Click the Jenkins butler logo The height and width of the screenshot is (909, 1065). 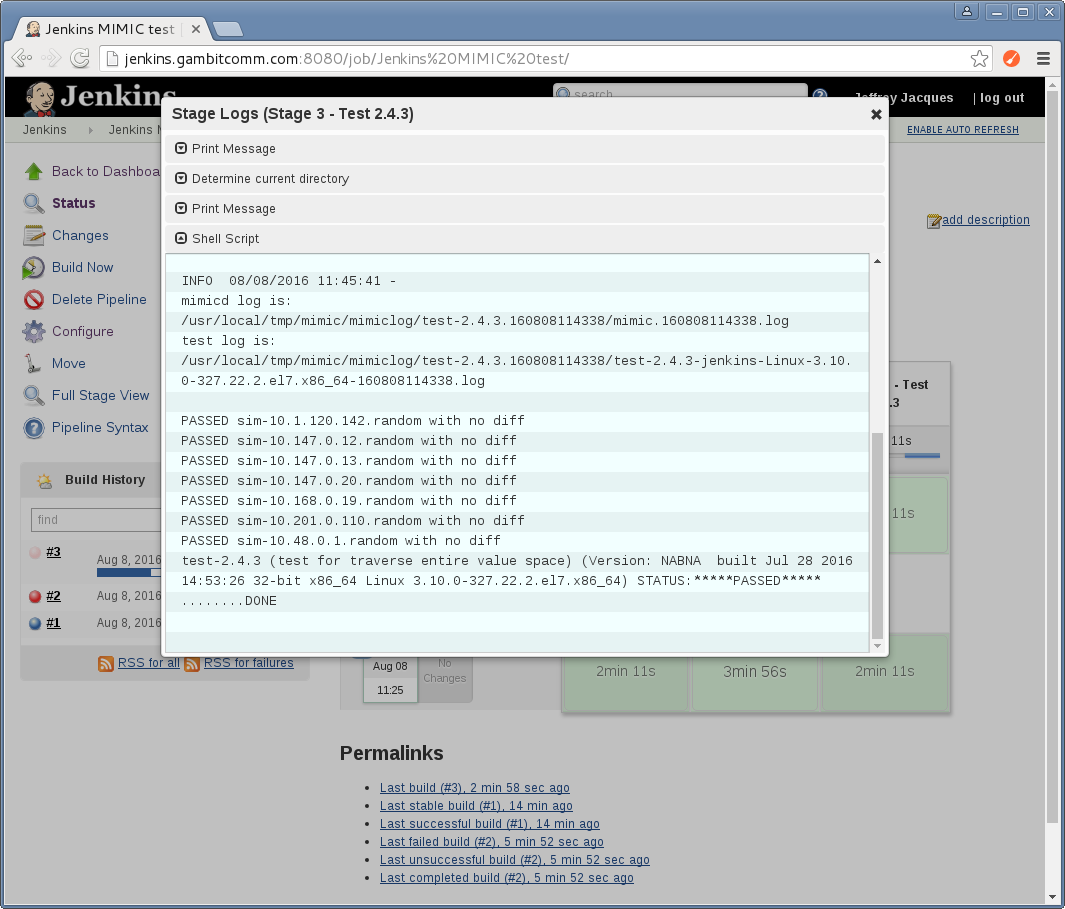click(40, 99)
